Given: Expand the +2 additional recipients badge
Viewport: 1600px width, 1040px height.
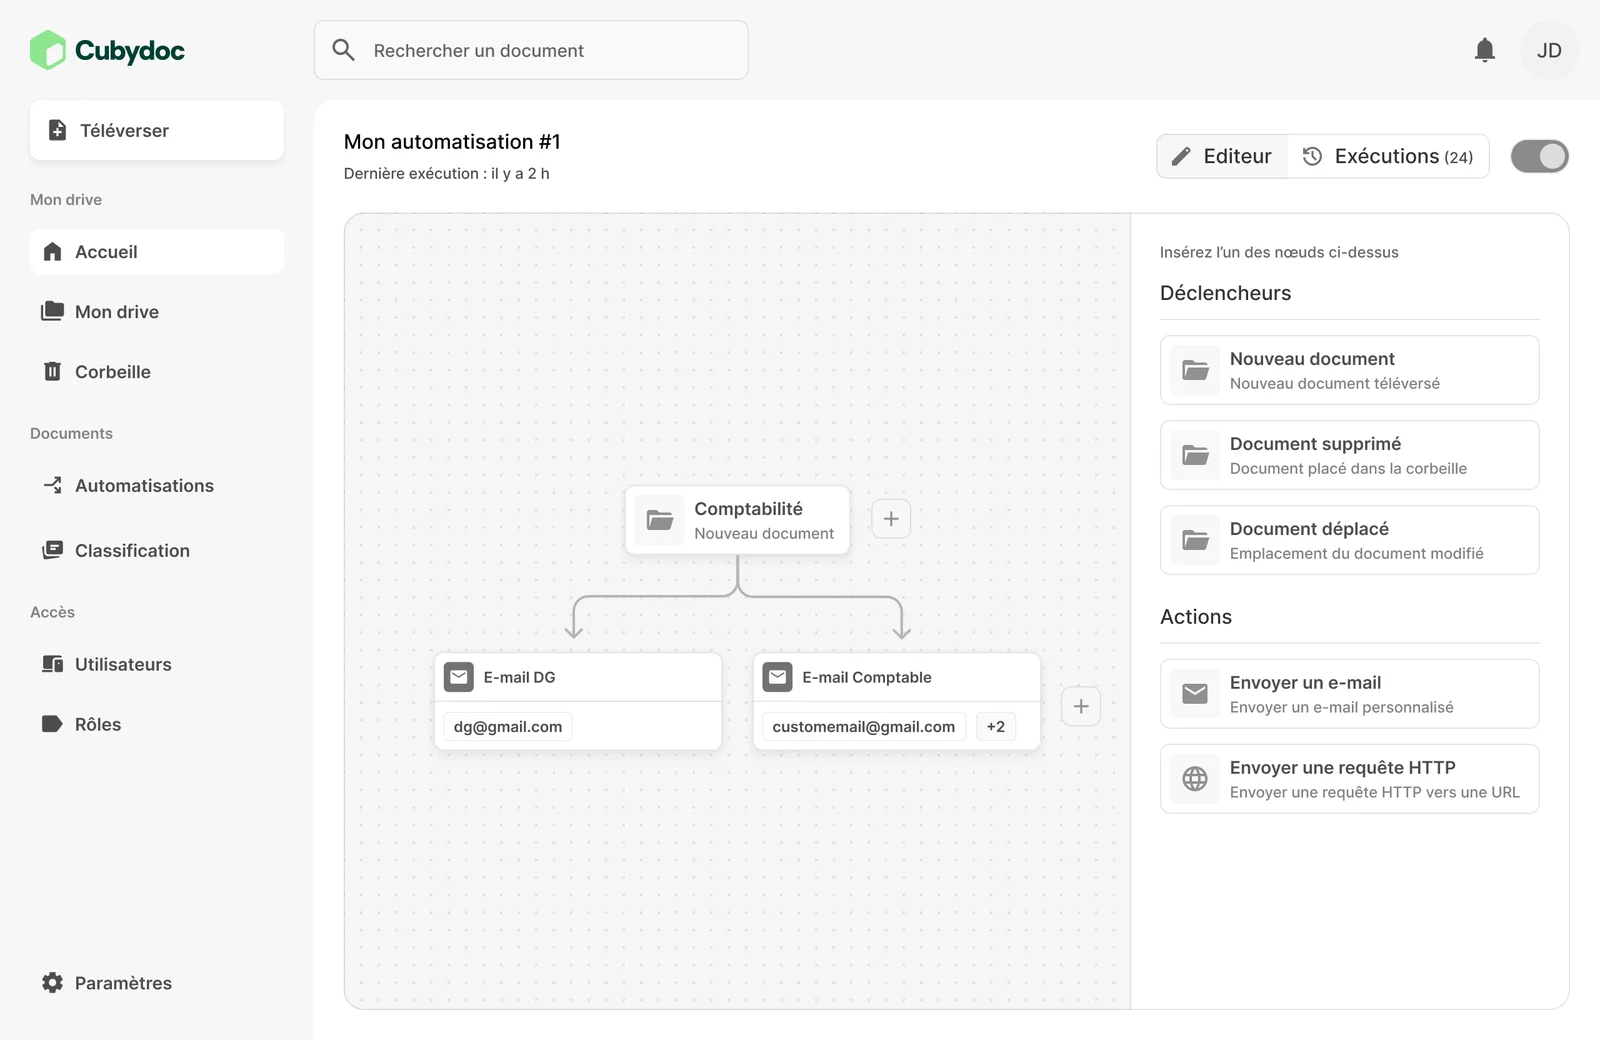Looking at the screenshot, I should pos(996,727).
